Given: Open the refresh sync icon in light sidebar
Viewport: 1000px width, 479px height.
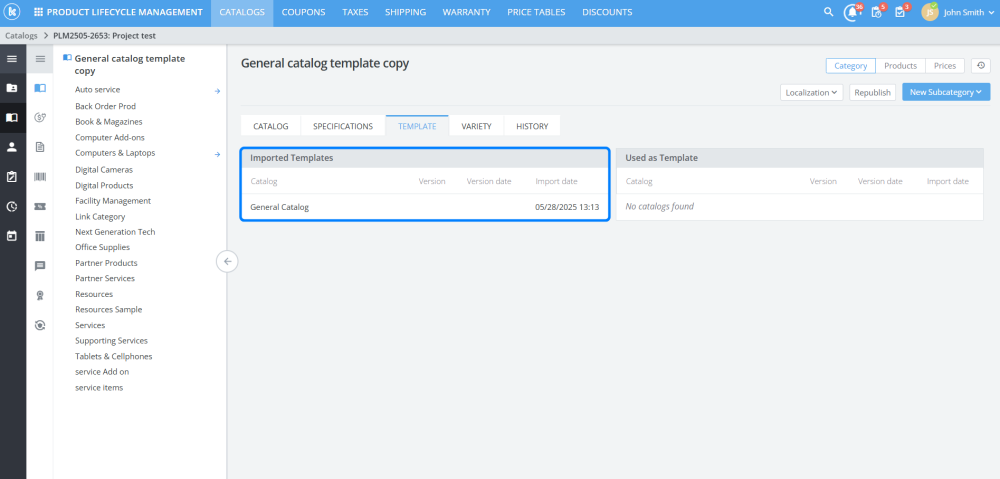Looking at the screenshot, I should [x=40, y=325].
